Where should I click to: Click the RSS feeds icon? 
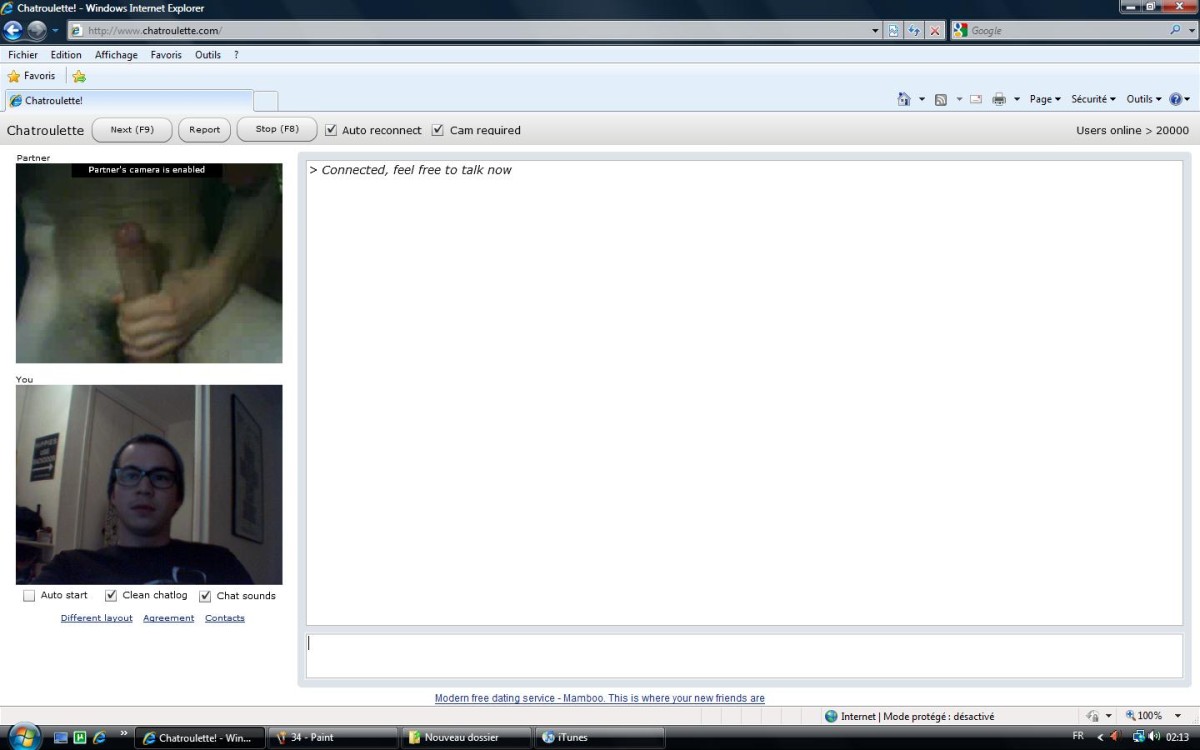pos(940,99)
